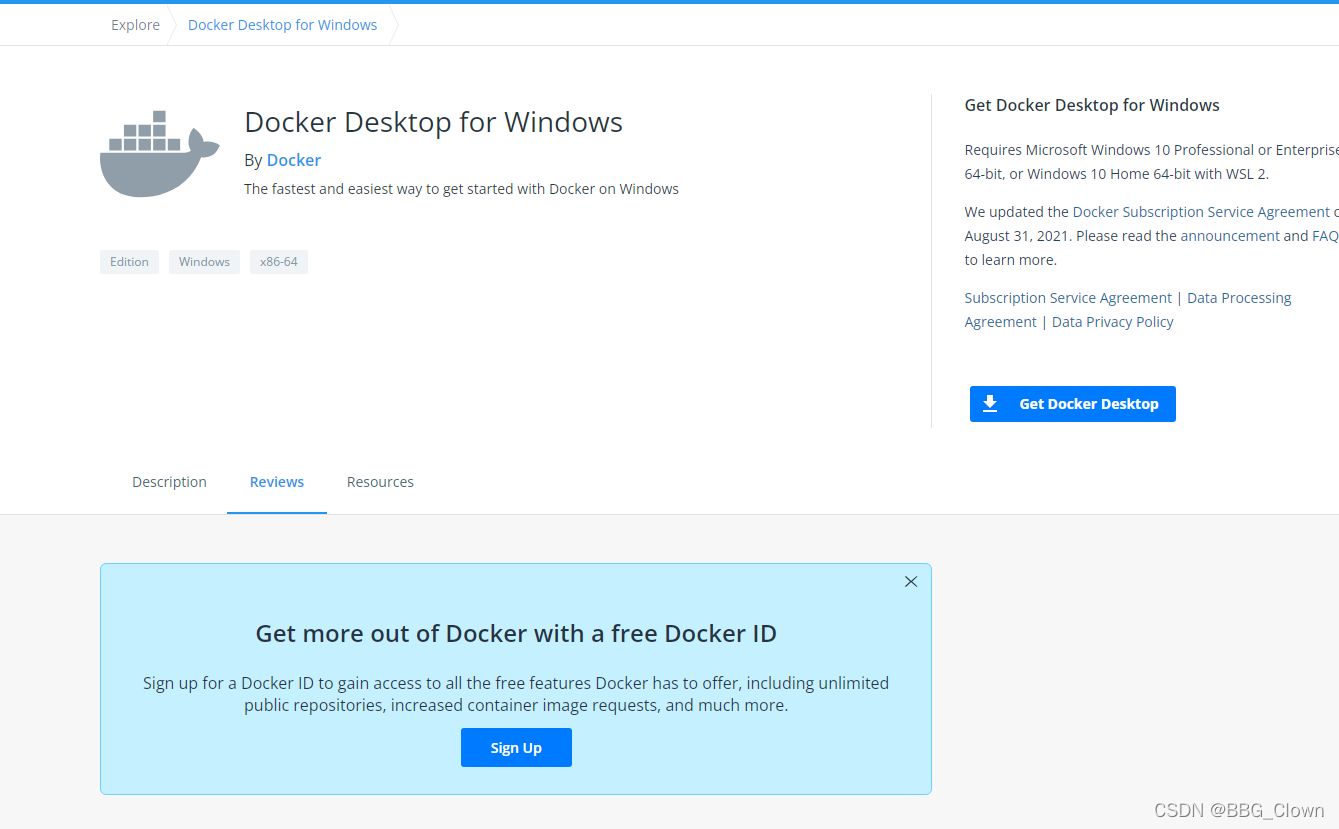
Task: Close the Docker ID signup banner
Action: point(911,582)
